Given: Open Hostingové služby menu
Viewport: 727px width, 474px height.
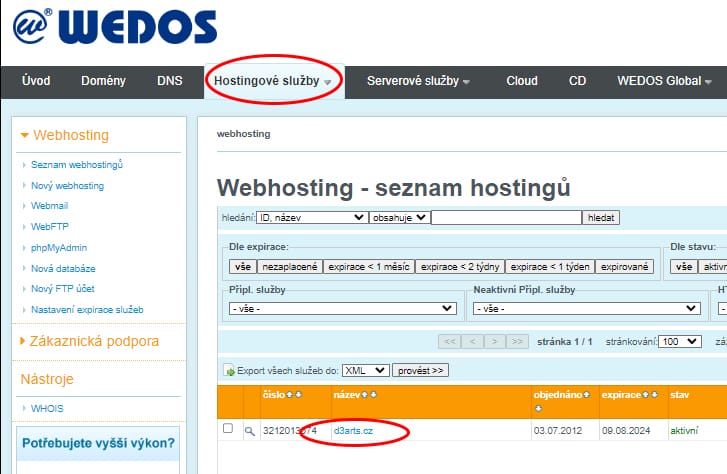Looking at the screenshot, I should coord(272,81).
